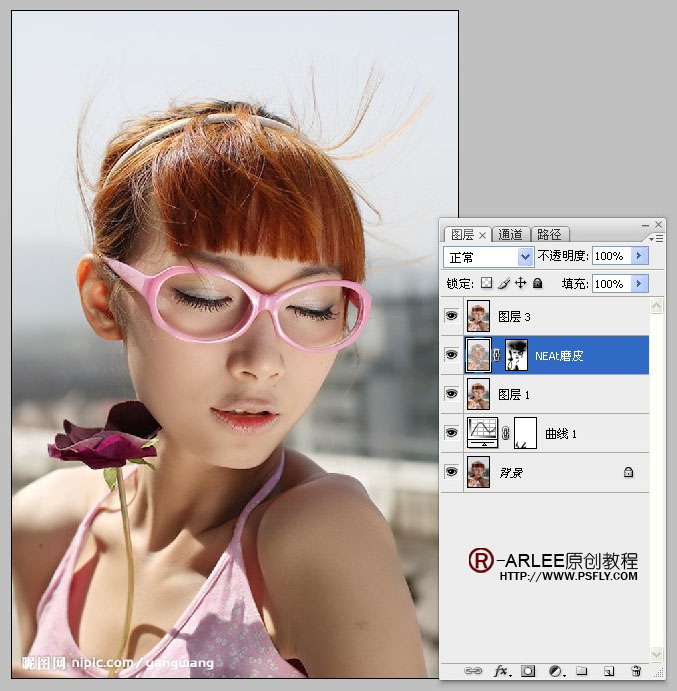
Task: Select layer named 曲线 1
Action: click(x=561, y=434)
